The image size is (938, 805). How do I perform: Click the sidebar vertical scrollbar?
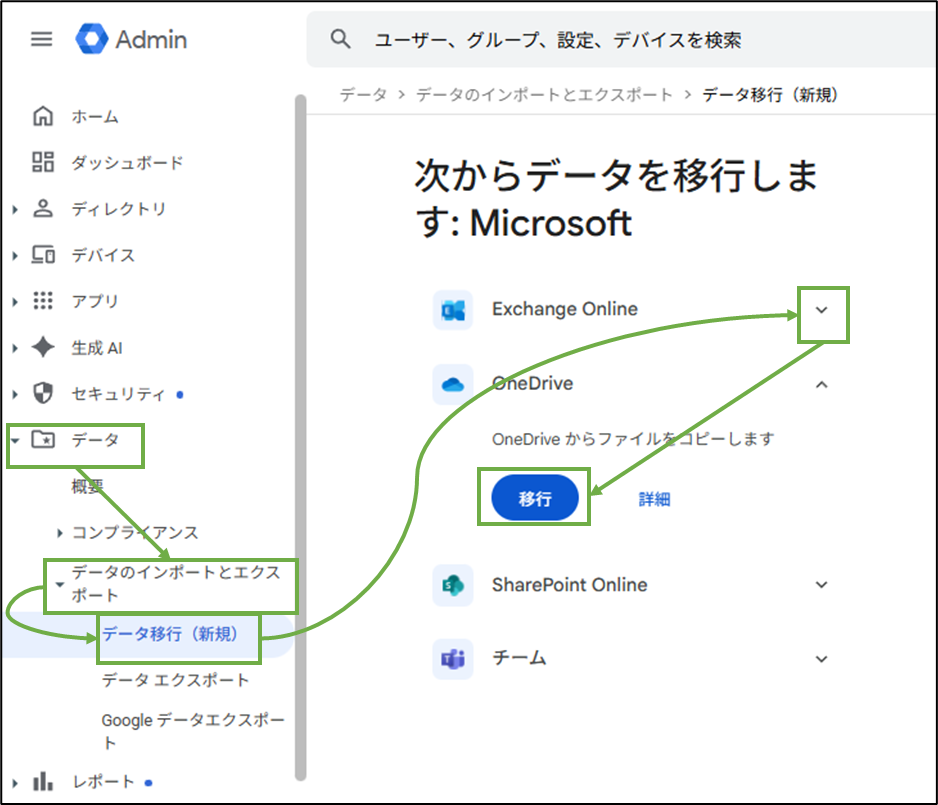tap(301, 437)
